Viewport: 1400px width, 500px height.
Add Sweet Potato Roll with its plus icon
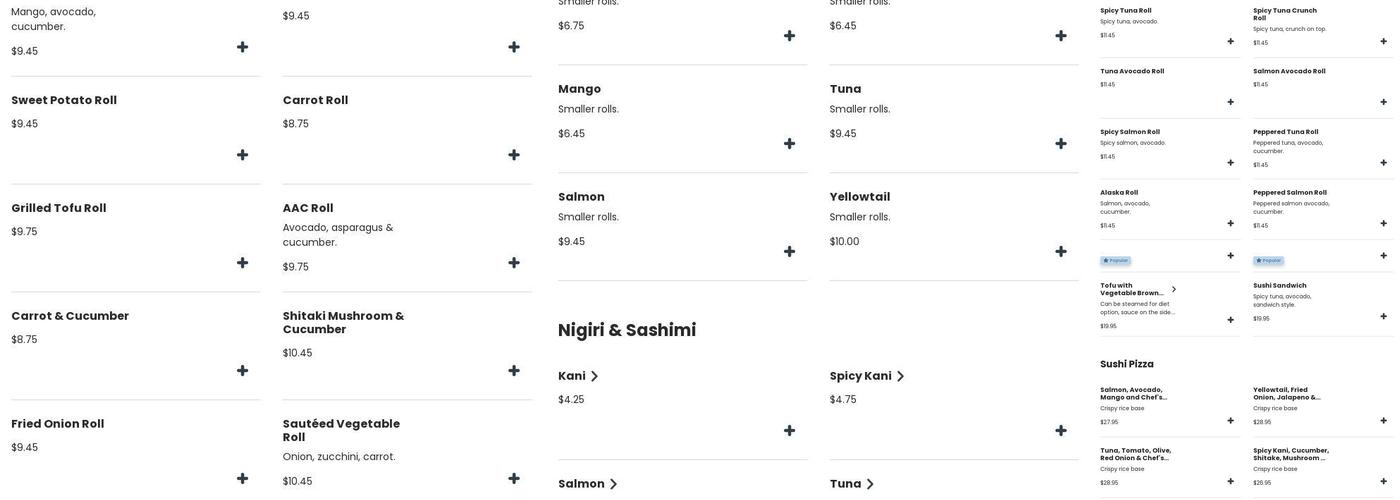(242, 155)
